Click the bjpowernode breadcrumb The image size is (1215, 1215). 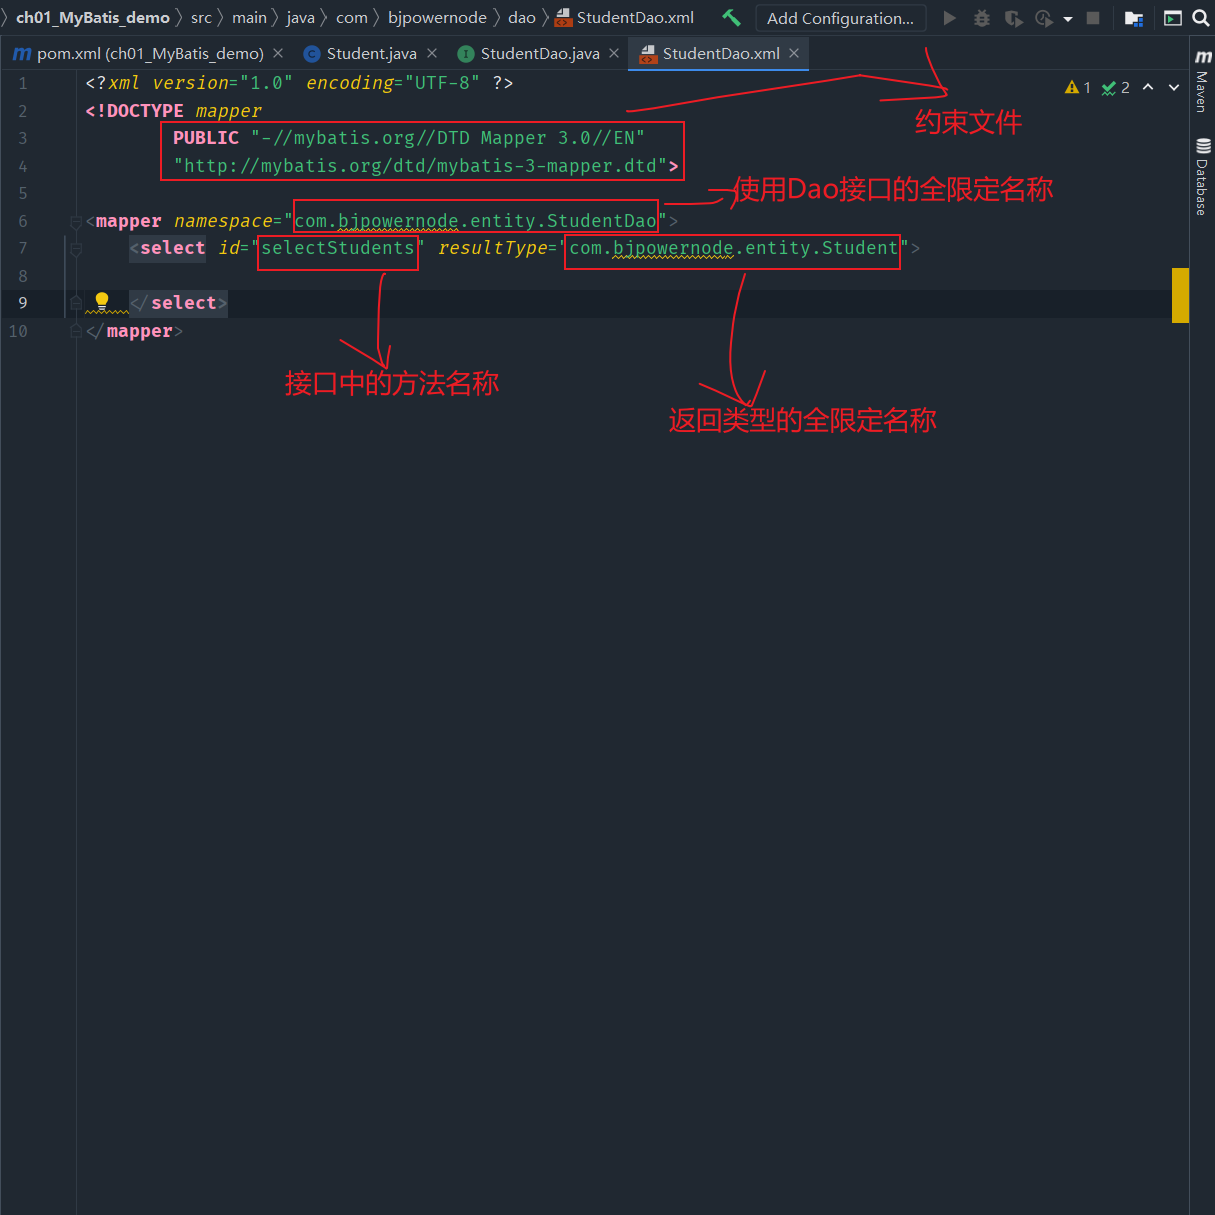click(437, 18)
